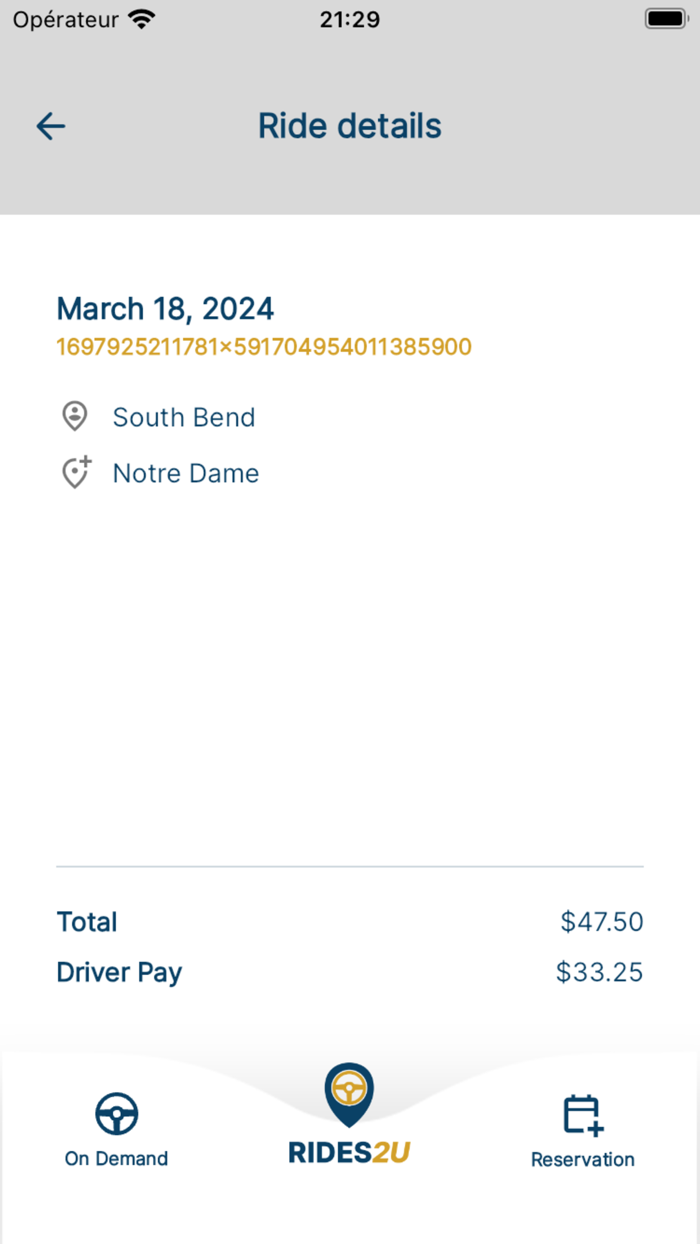Tap the Reservation calendar plus icon

tap(583, 1115)
